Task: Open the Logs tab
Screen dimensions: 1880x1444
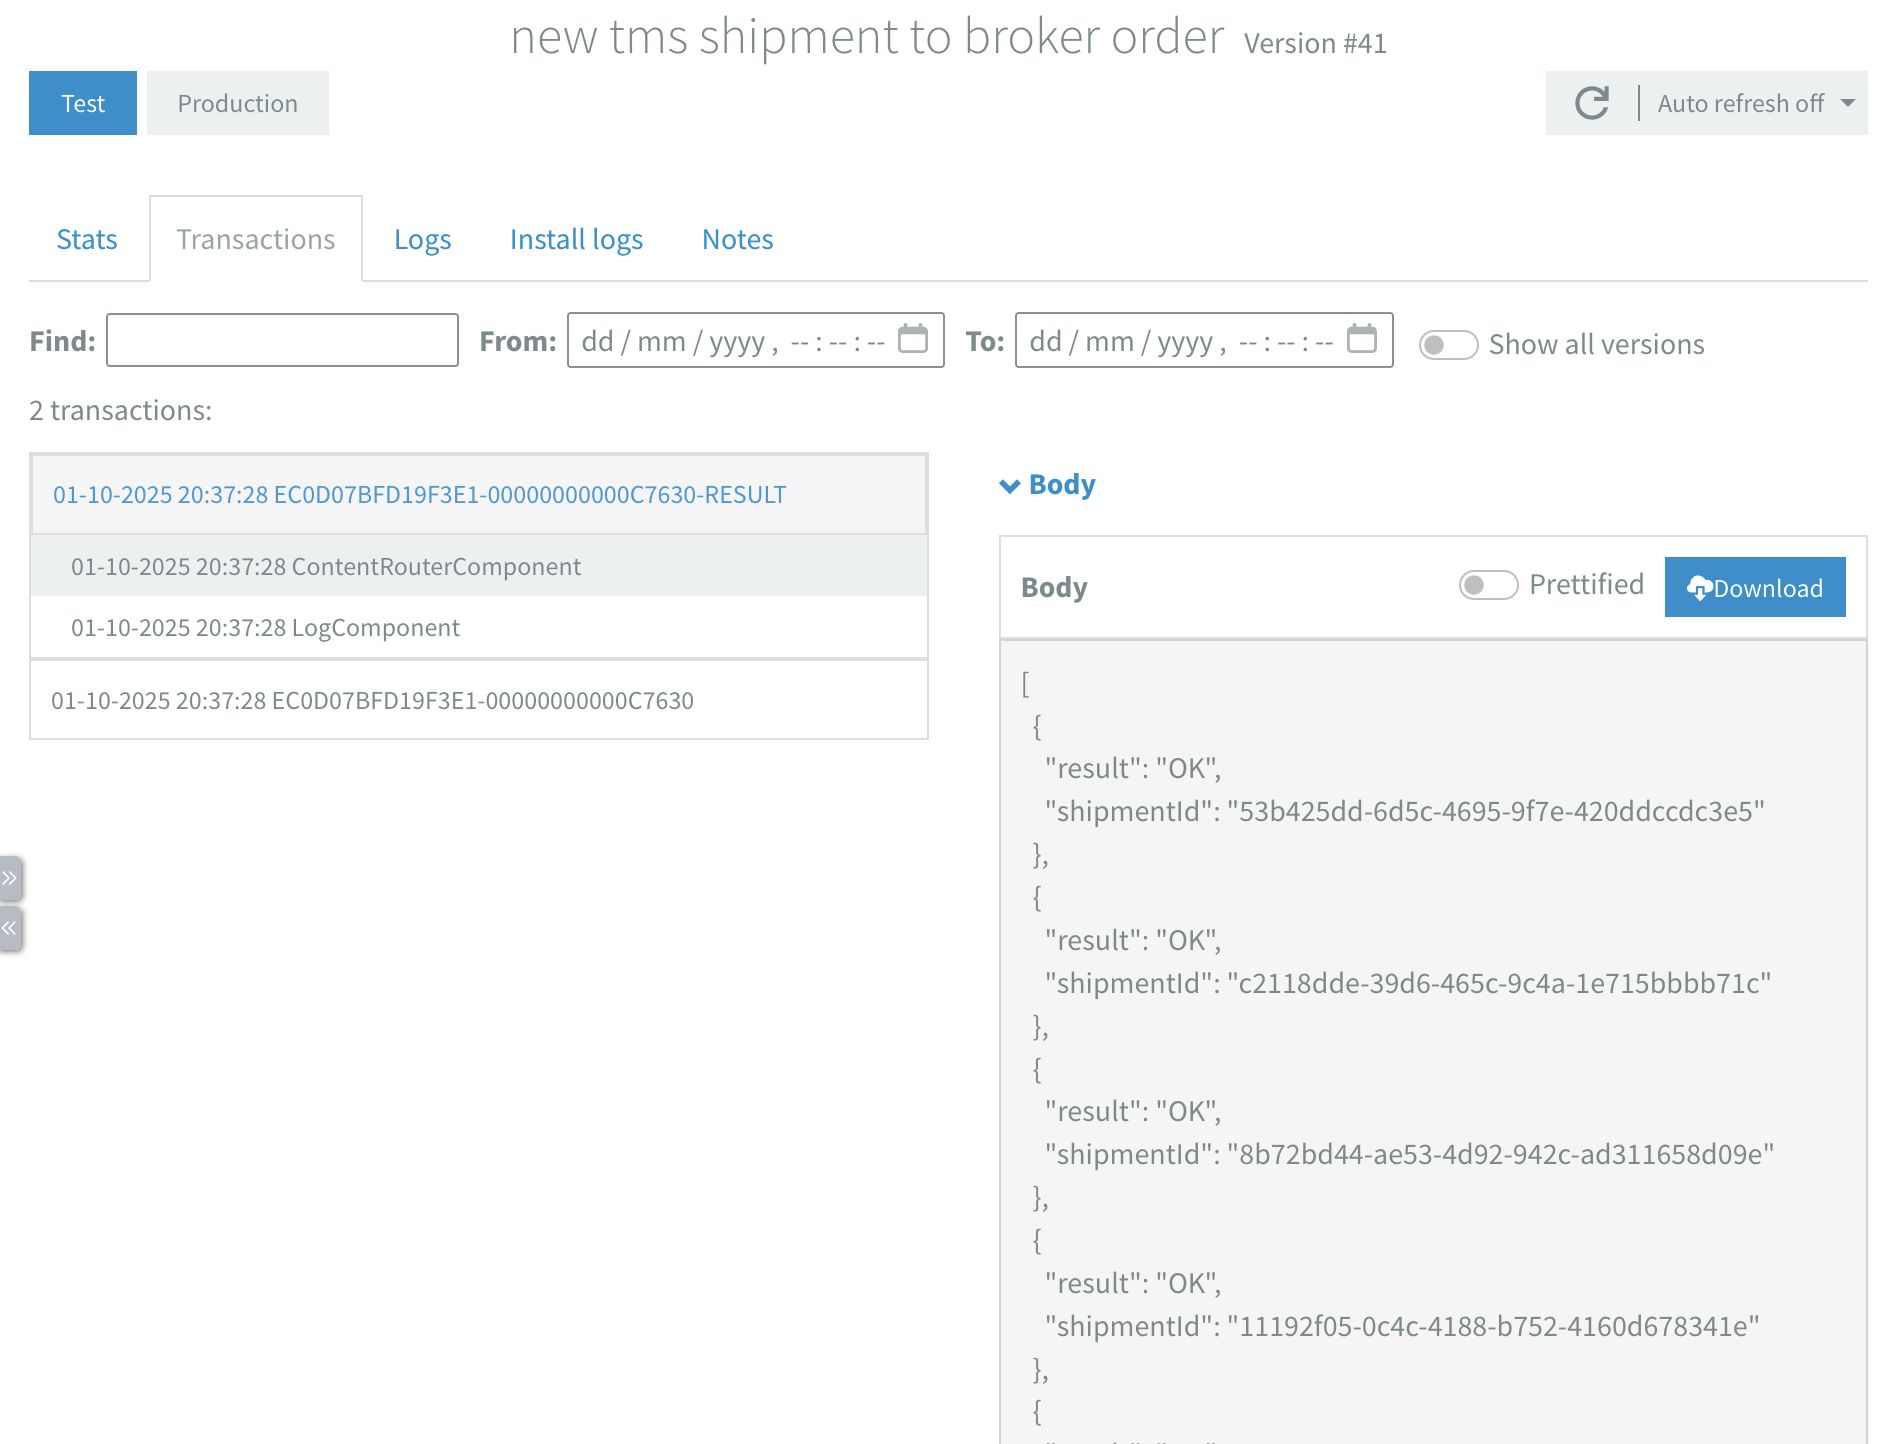Action: 422,240
